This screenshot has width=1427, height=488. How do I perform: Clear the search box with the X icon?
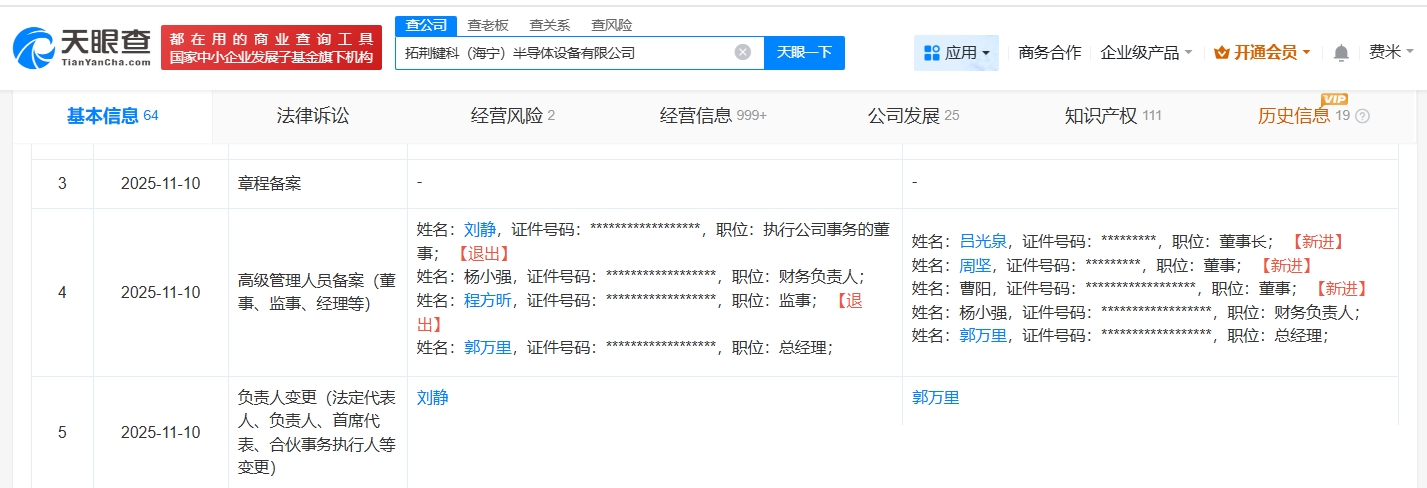pyautogui.click(x=742, y=52)
